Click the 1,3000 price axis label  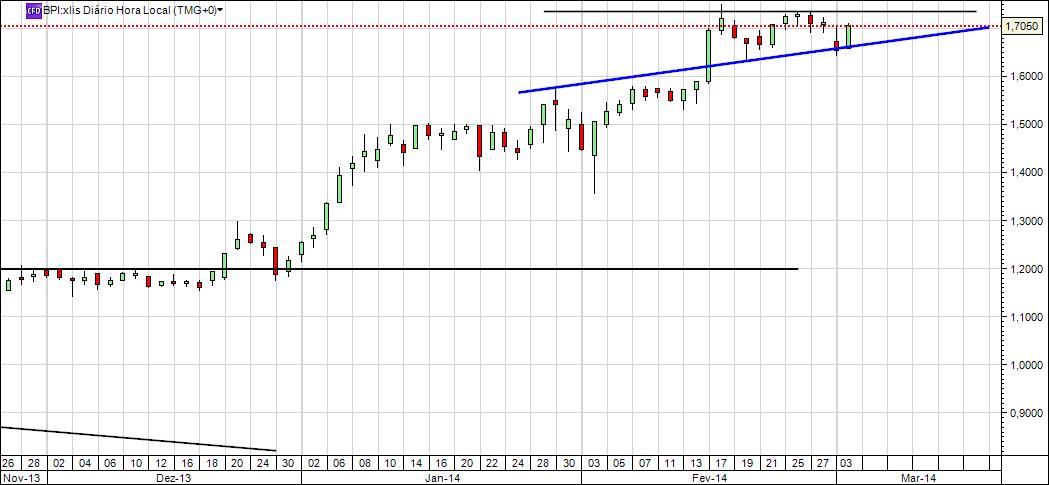point(1025,221)
